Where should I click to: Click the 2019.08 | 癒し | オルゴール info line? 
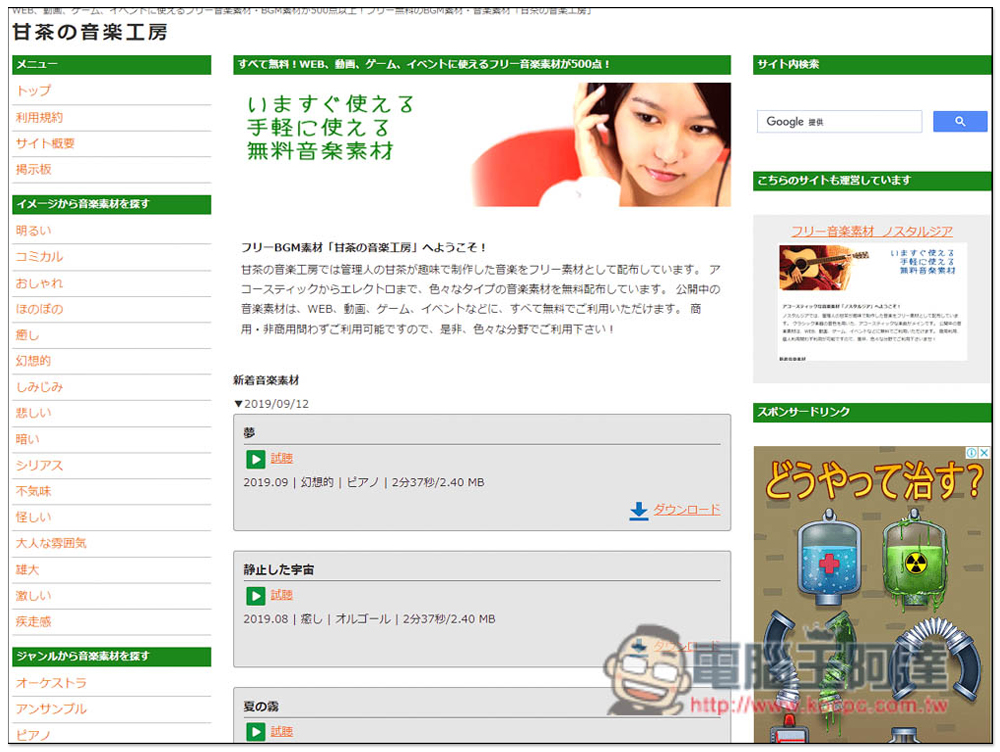[x=369, y=619]
